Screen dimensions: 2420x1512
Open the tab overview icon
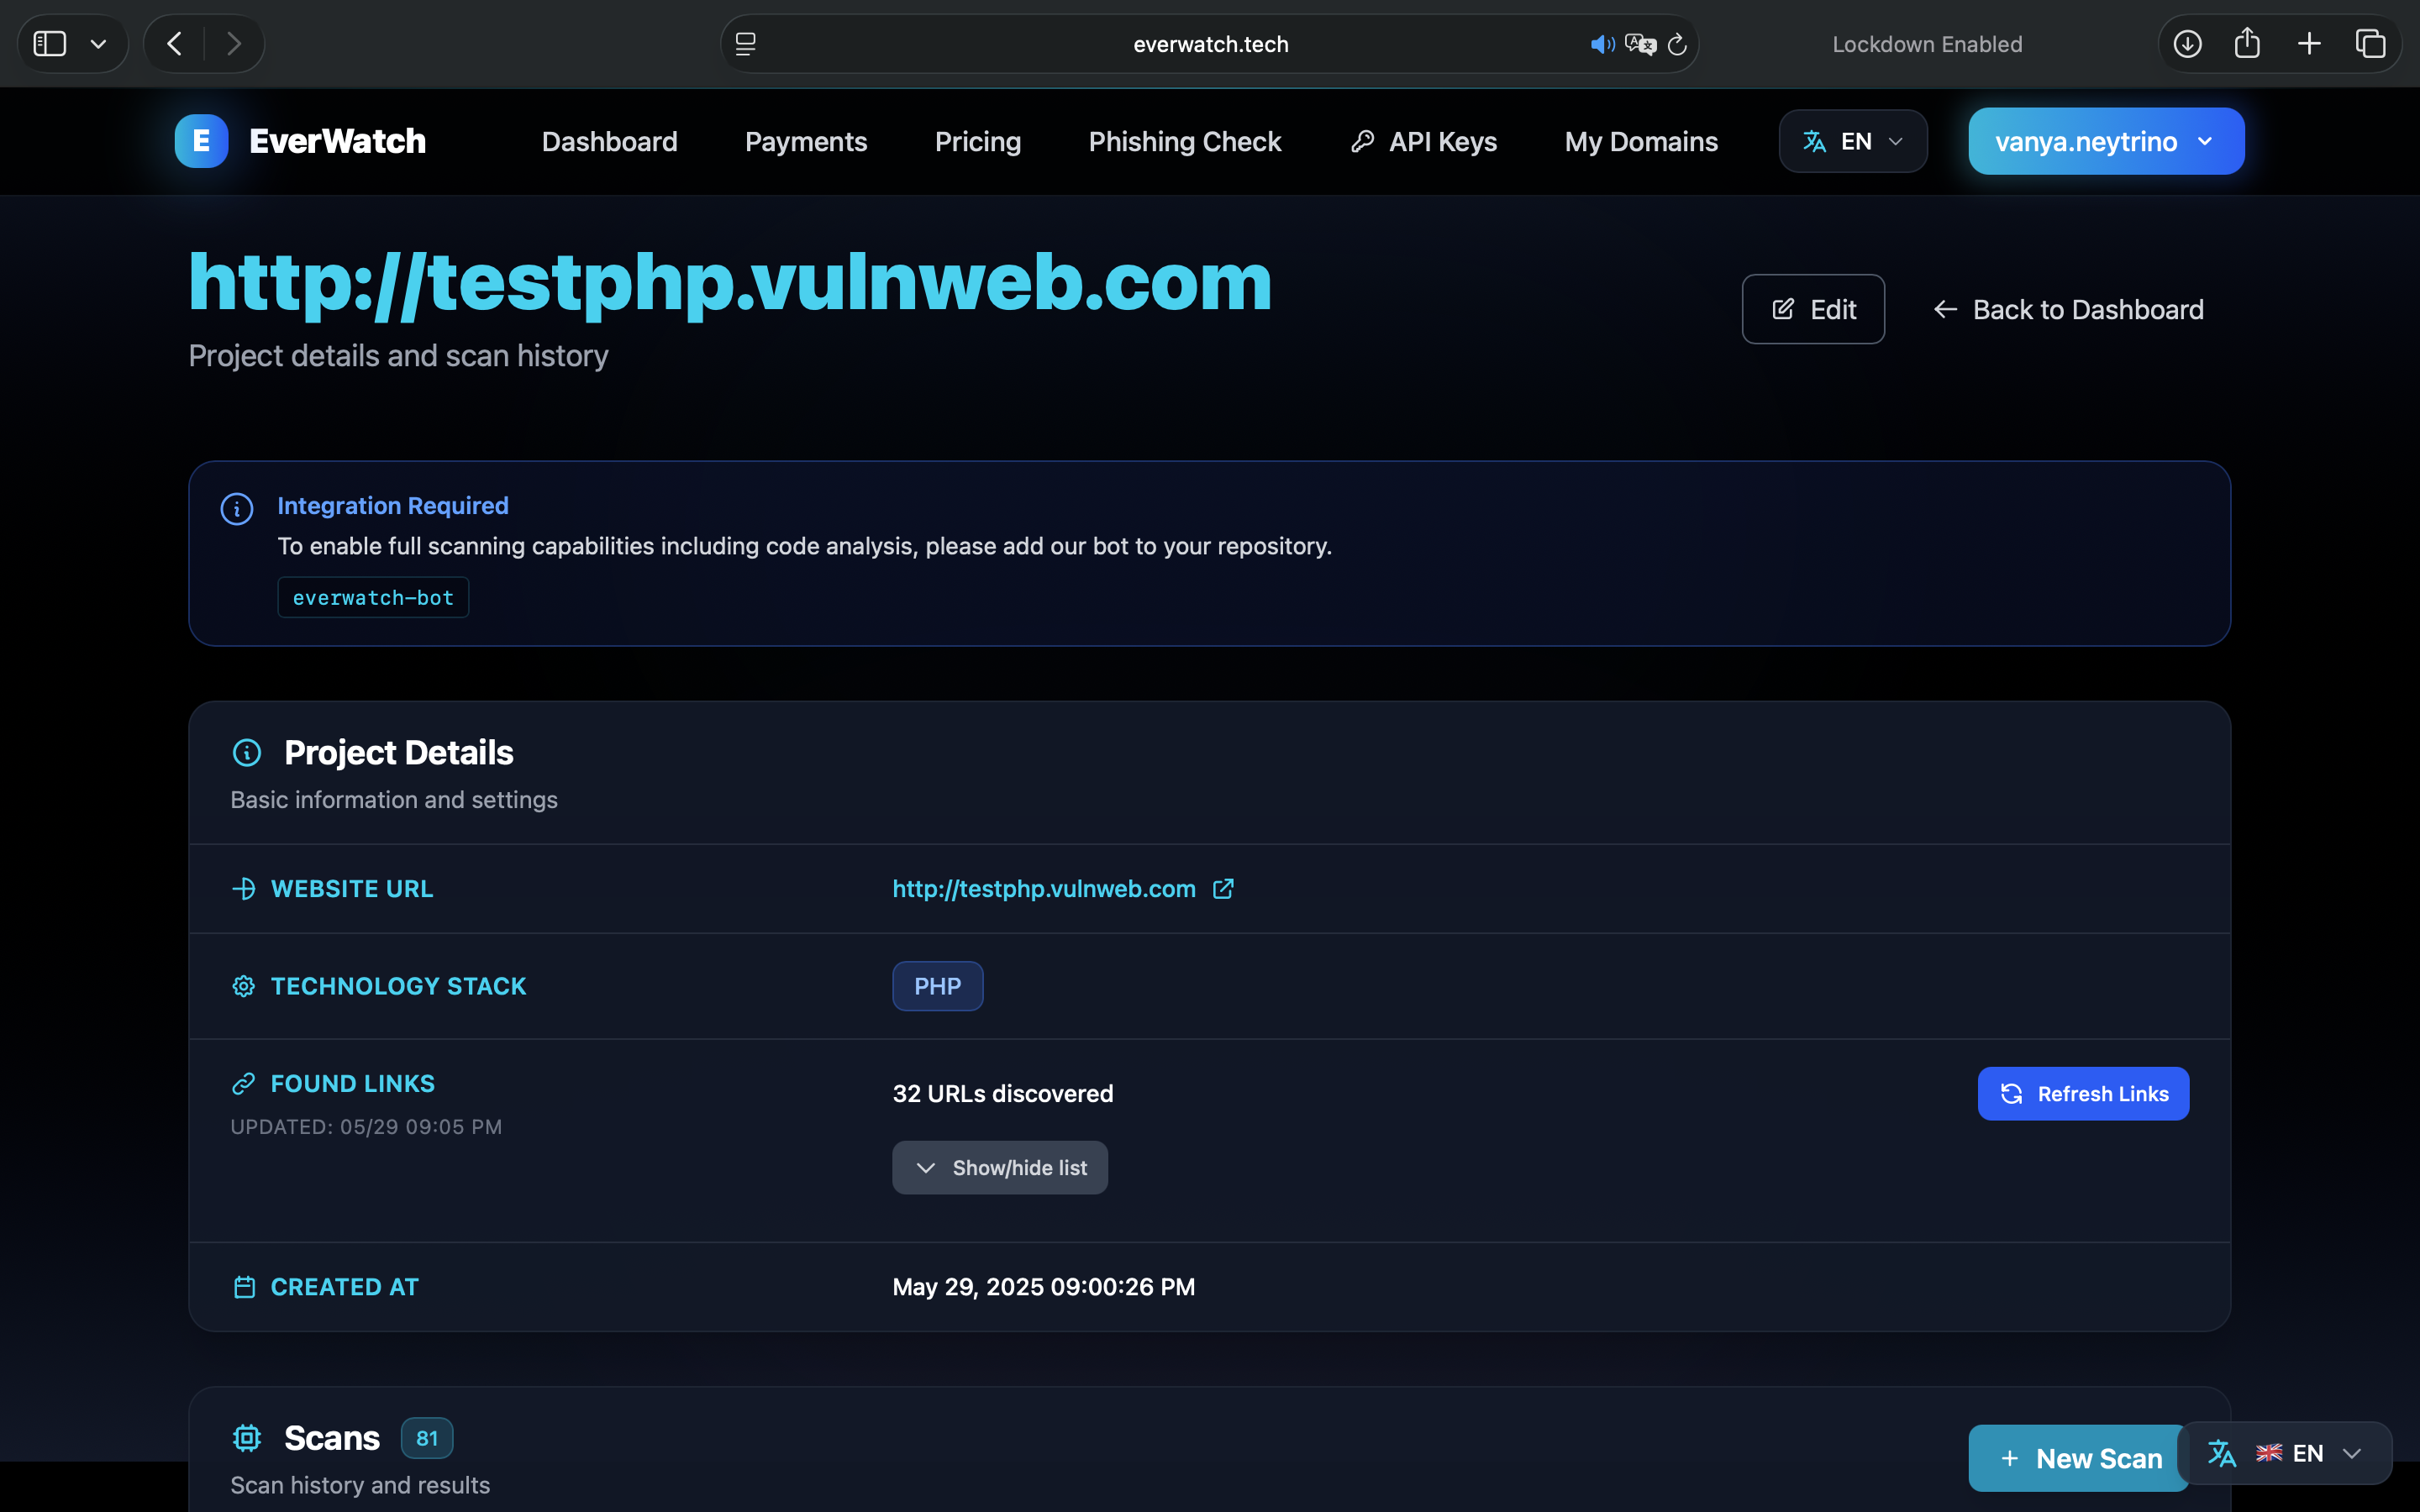coord(2370,44)
